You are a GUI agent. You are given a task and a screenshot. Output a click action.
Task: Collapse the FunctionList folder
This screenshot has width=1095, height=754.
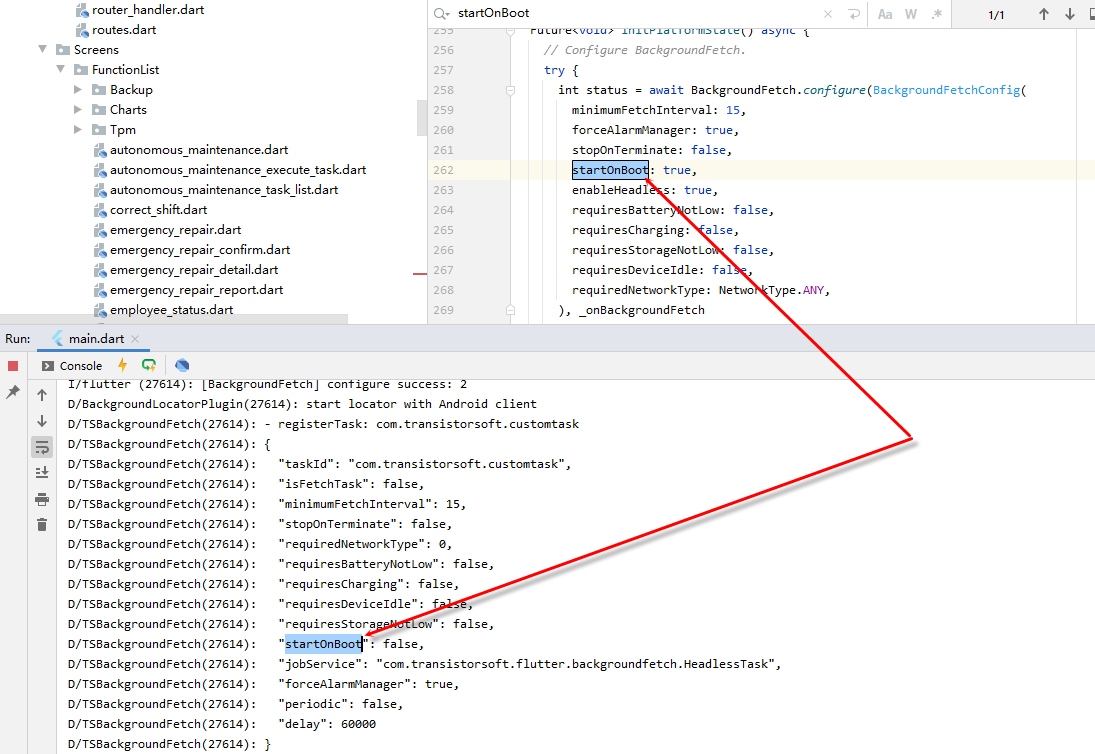[x=61, y=69]
